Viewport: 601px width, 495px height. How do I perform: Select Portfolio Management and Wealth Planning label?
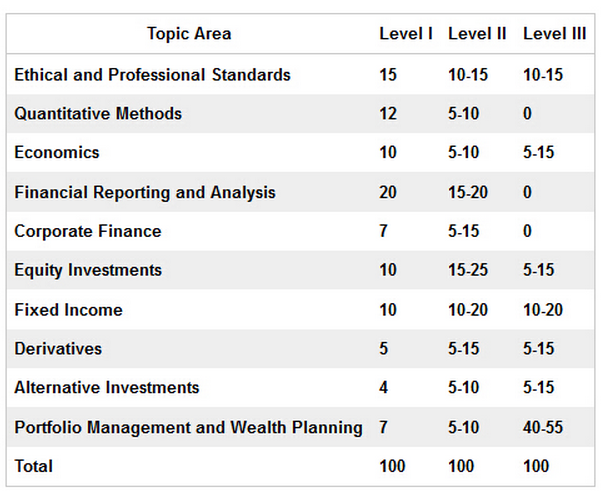pos(188,427)
